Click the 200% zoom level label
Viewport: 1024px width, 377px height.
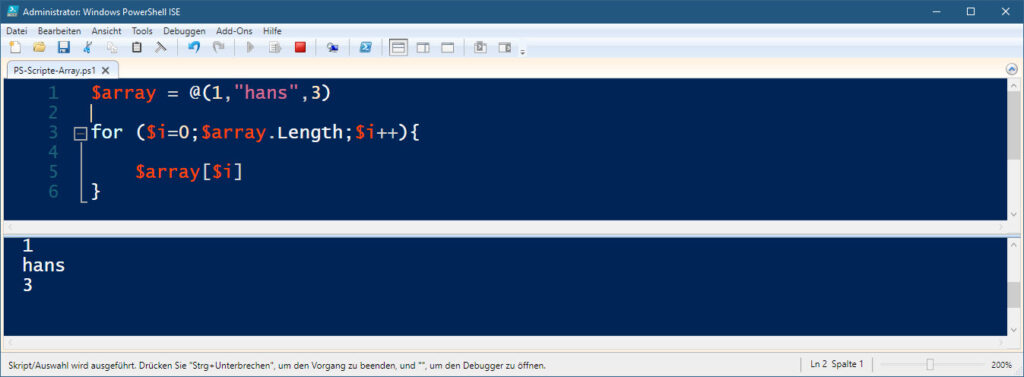point(1002,365)
